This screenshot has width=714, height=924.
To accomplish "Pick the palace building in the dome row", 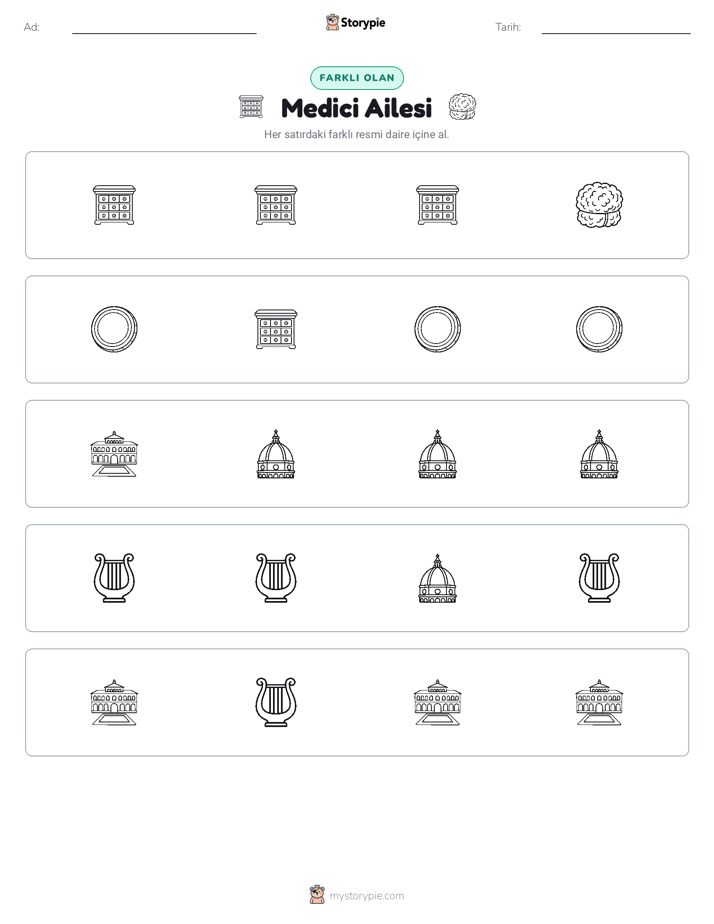I will click(x=114, y=454).
